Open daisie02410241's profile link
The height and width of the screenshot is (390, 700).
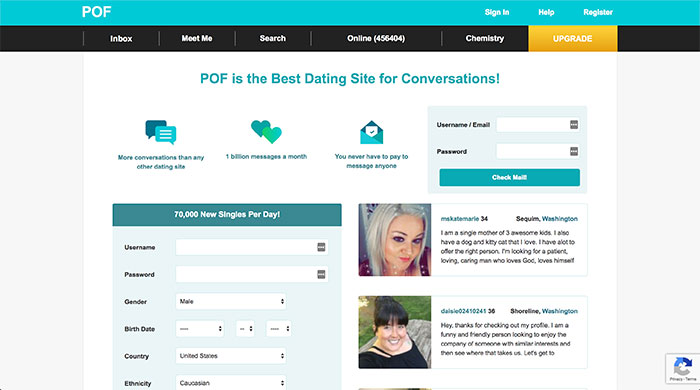(463, 311)
